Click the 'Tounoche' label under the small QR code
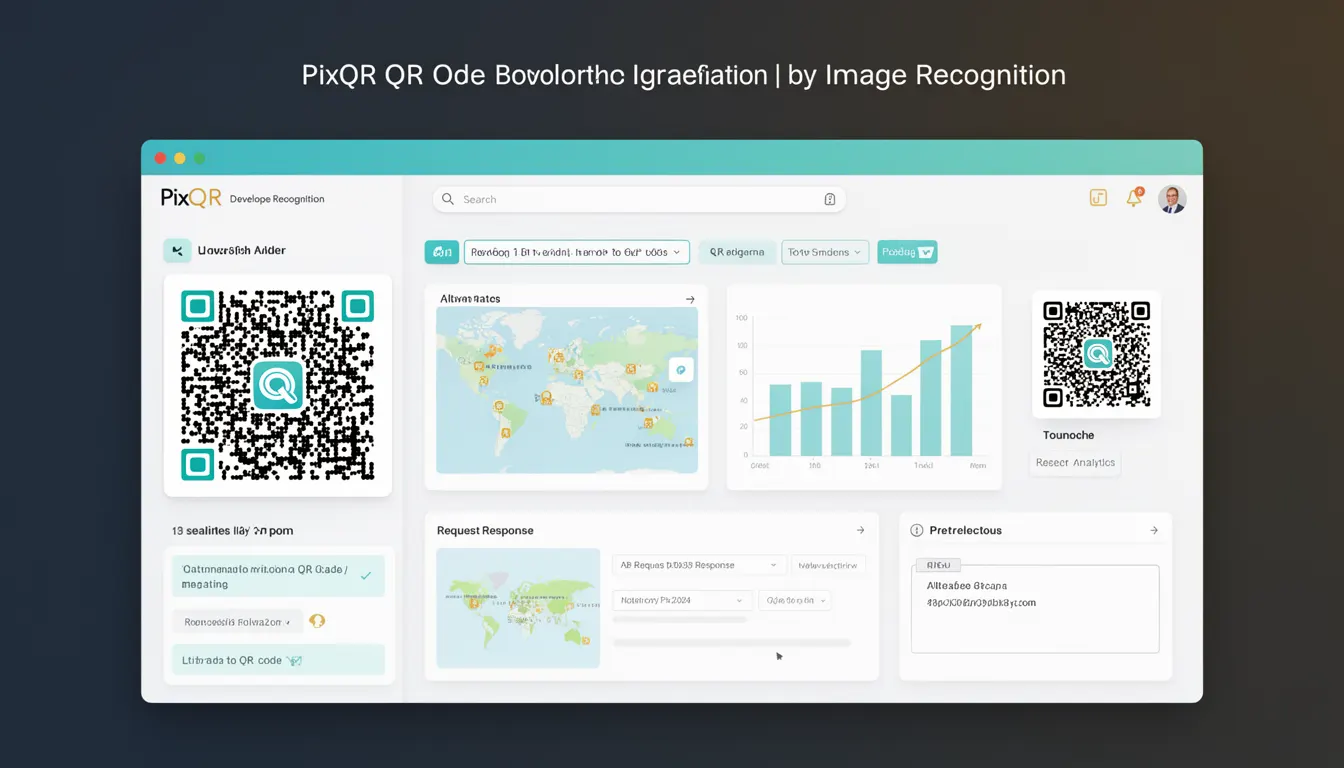This screenshot has width=1344, height=768. [x=1069, y=435]
